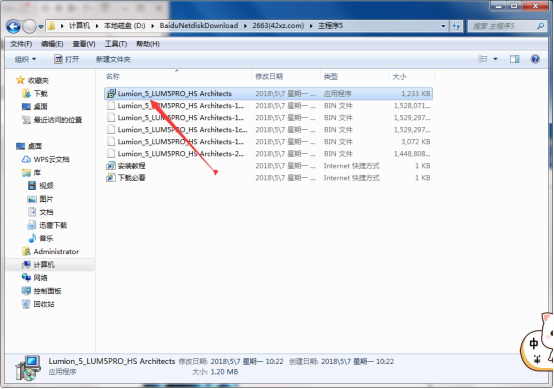
Task: Click the 打开 toolbar button
Action: (x=66, y=59)
